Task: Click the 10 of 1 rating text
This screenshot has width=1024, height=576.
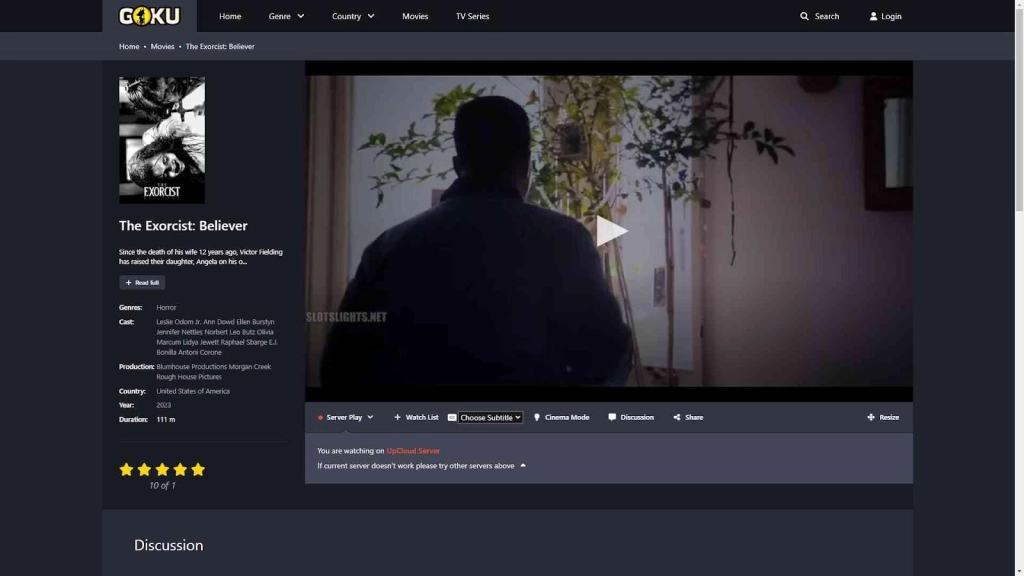Action: [x=162, y=485]
